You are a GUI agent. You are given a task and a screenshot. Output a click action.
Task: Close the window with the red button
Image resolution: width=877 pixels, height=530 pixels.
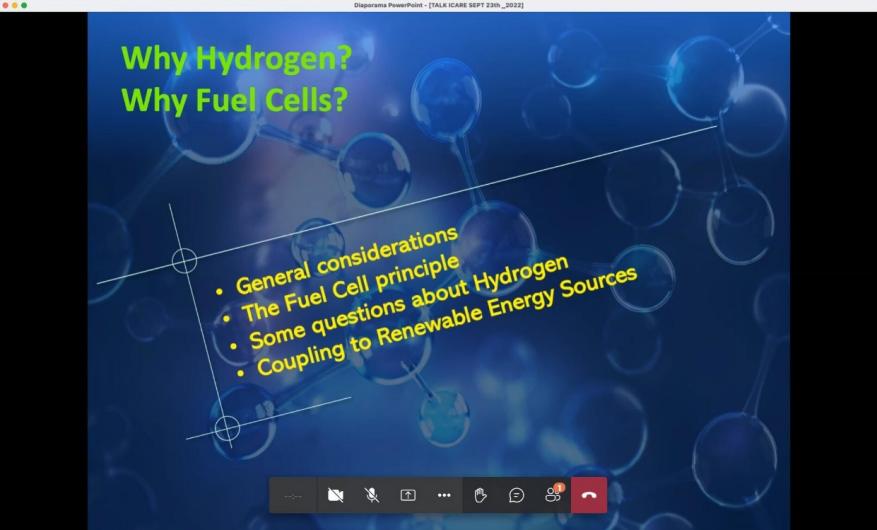[x=5, y=5]
